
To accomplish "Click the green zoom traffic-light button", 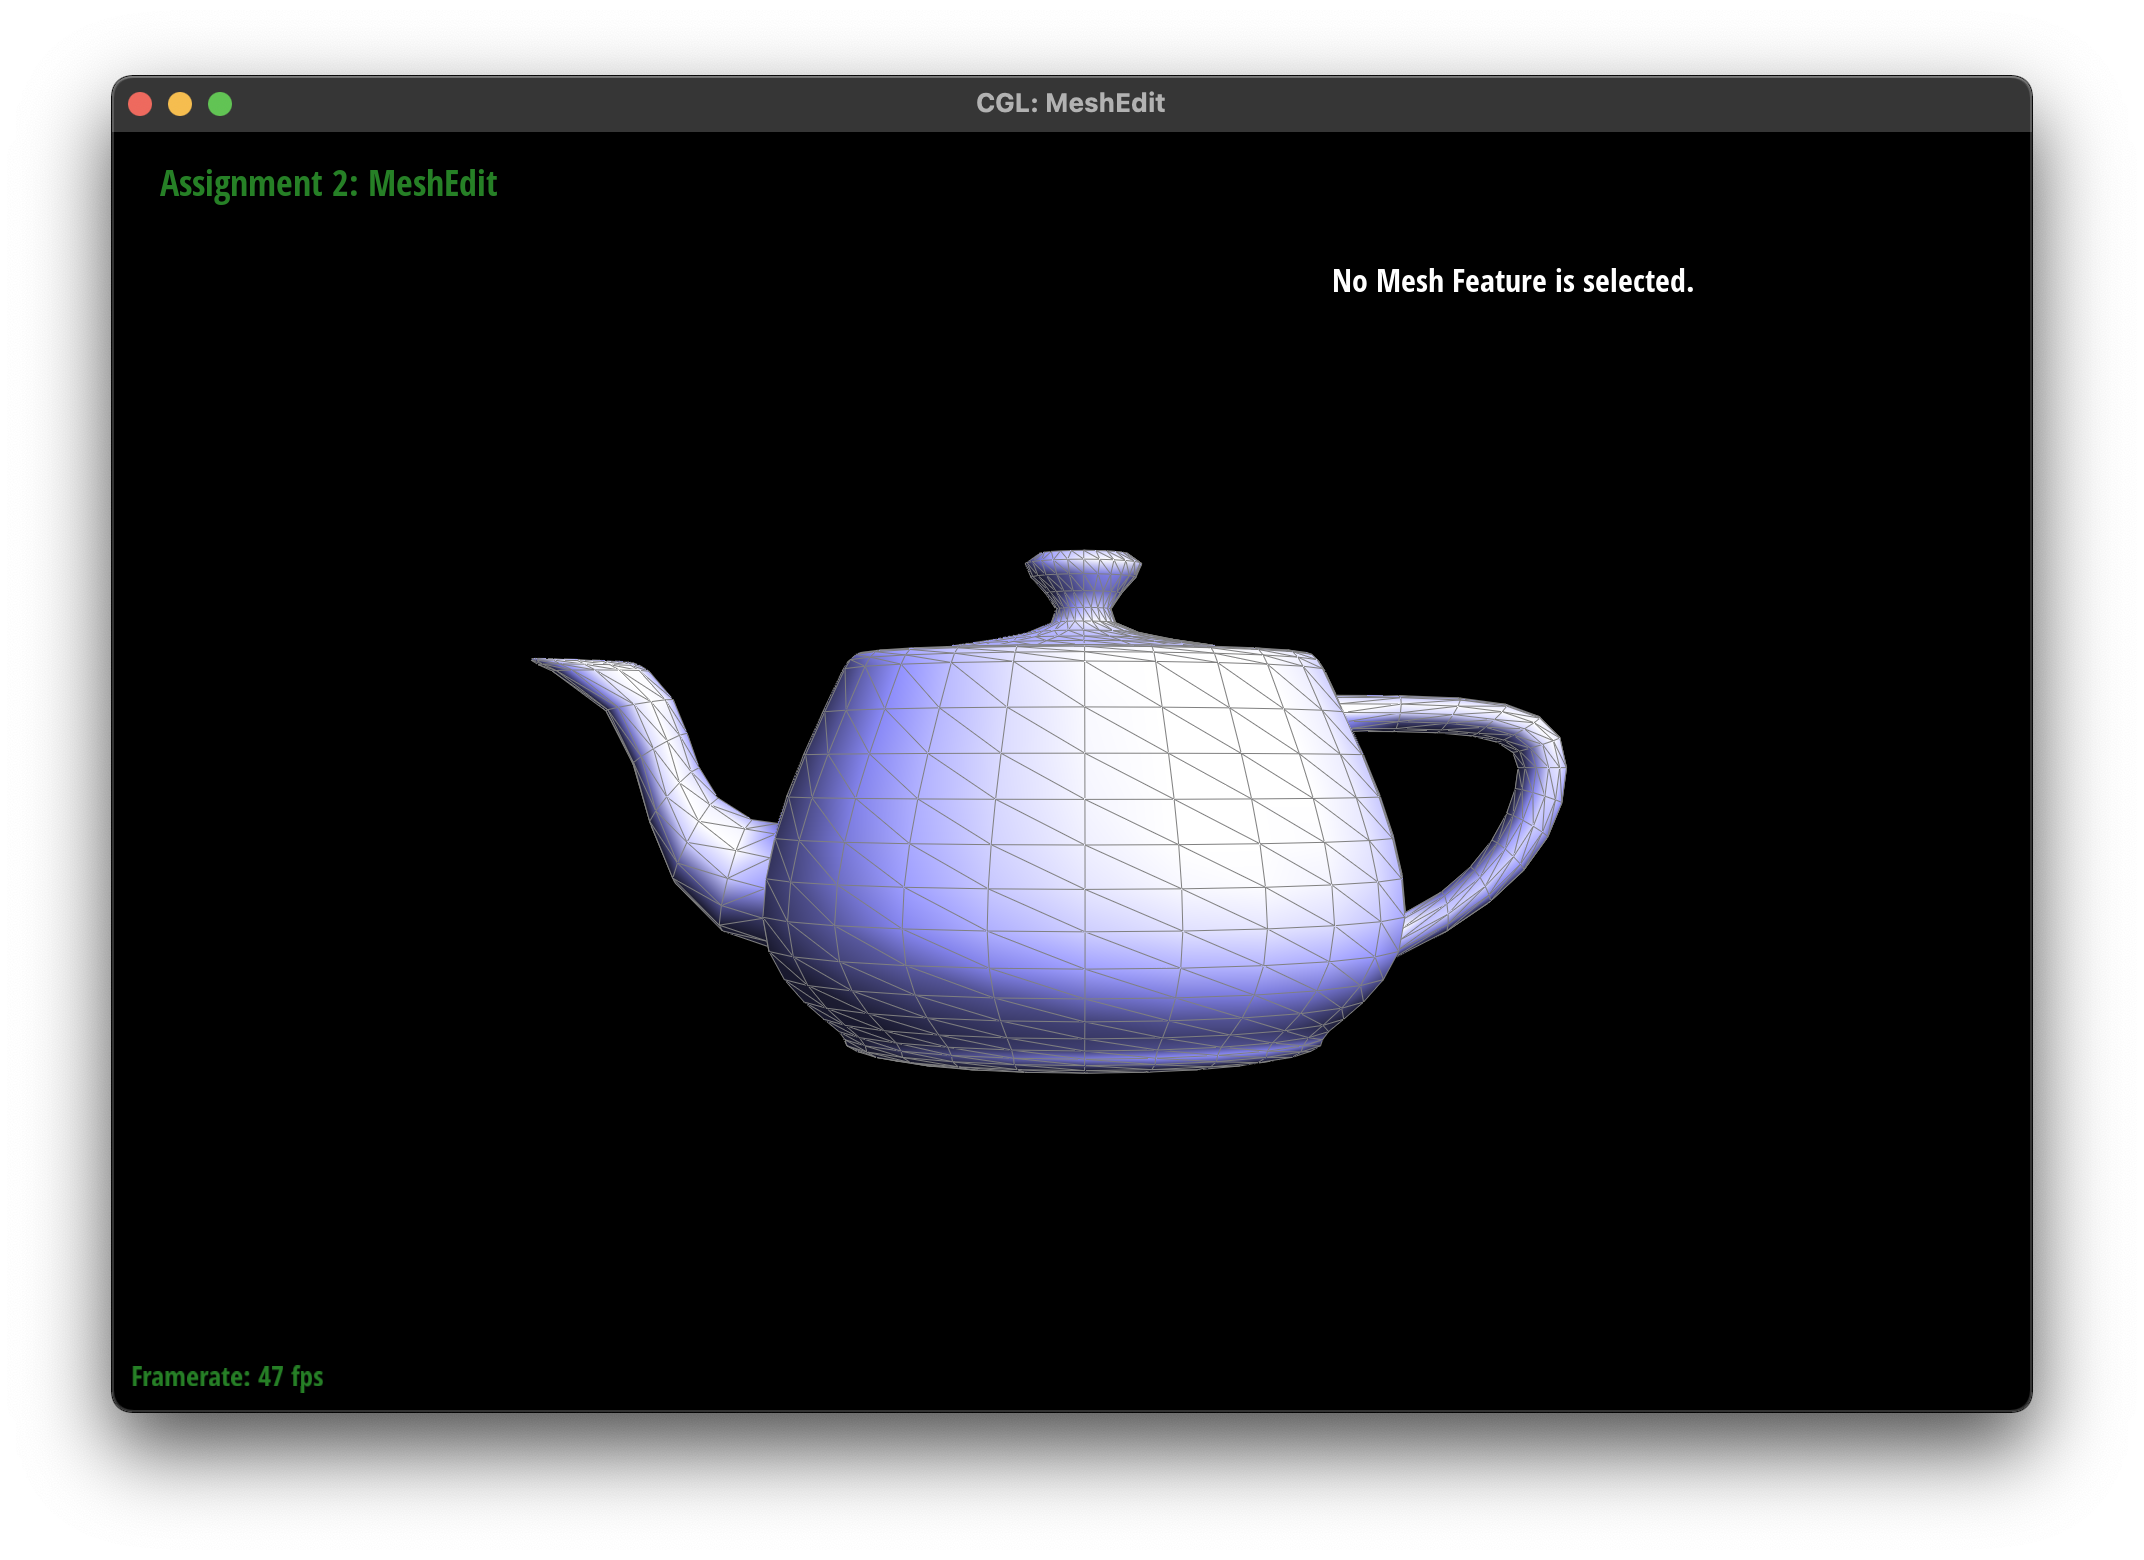I will pyautogui.click(x=219, y=103).
